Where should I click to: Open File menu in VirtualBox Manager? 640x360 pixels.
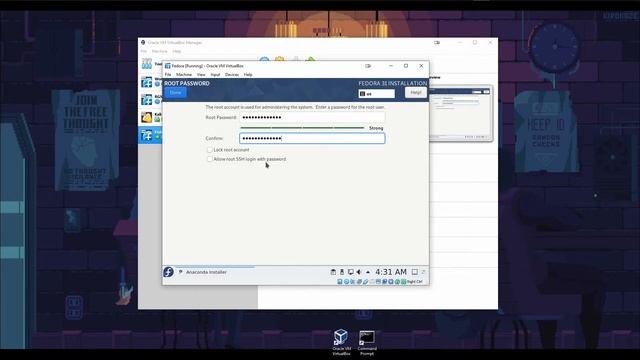point(144,51)
